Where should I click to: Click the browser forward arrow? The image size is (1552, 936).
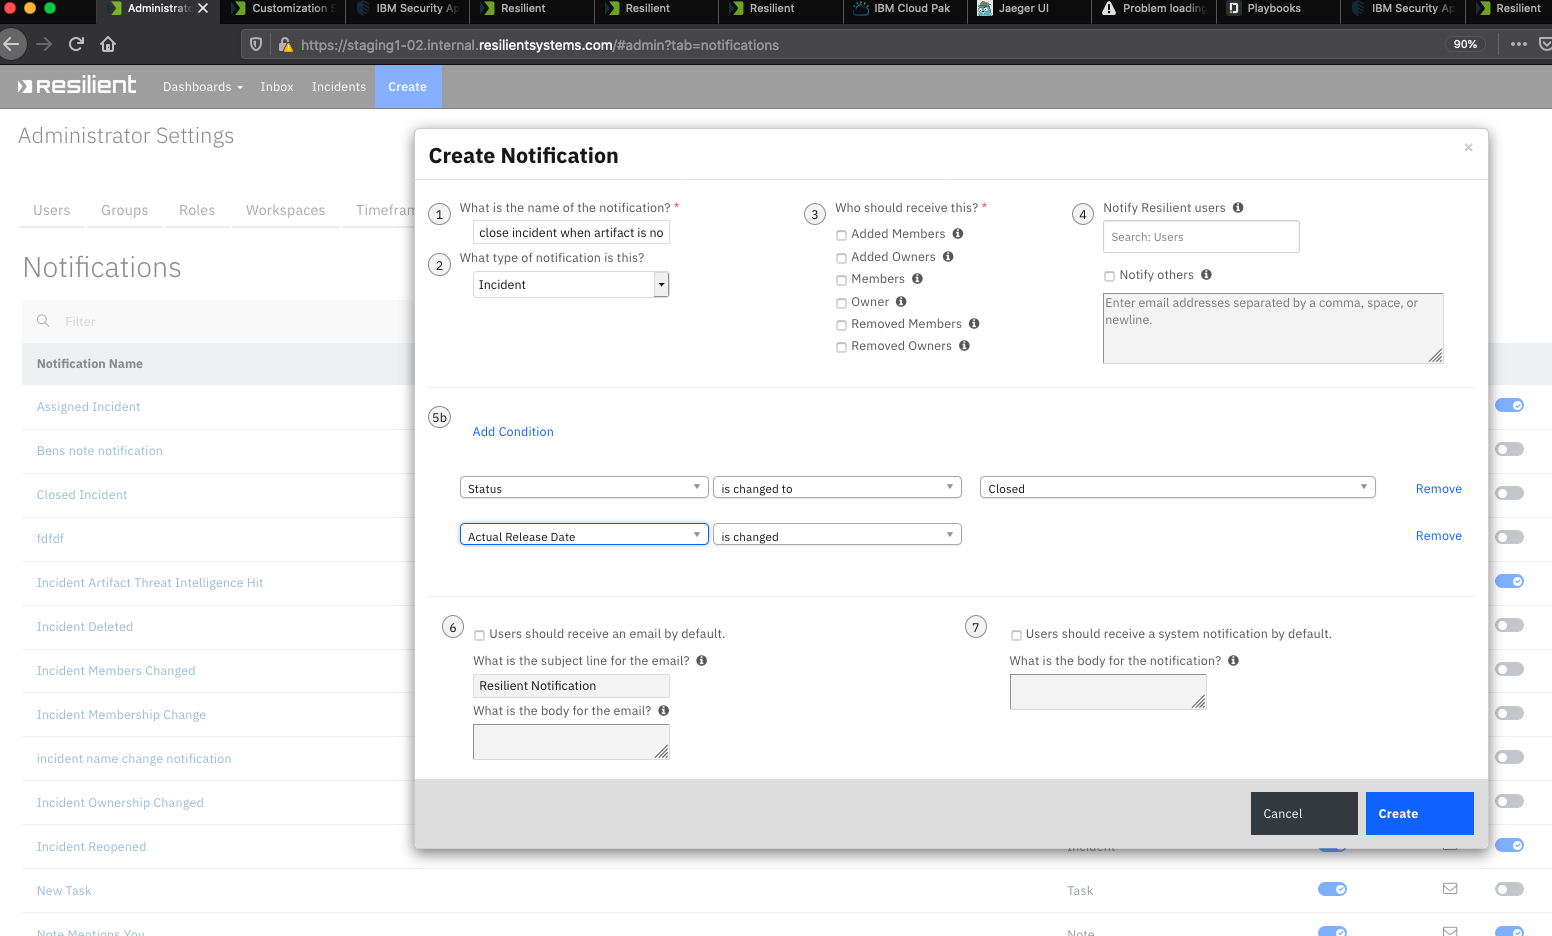pyautogui.click(x=43, y=44)
